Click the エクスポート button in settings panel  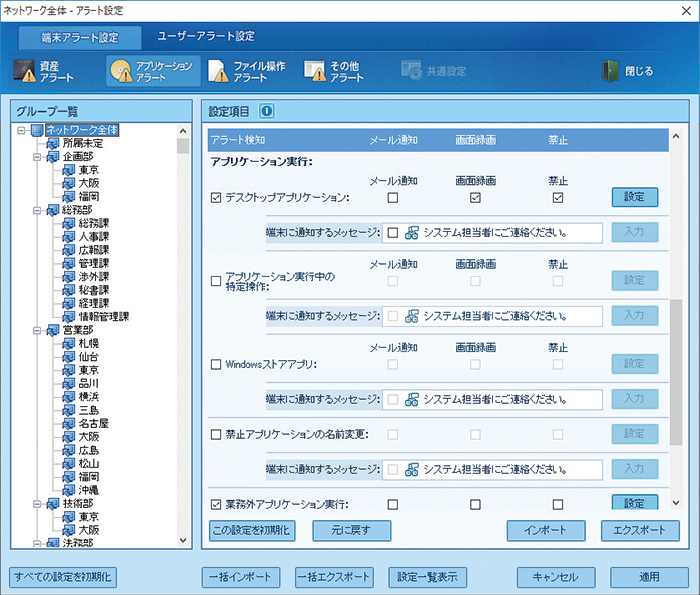(640, 530)
